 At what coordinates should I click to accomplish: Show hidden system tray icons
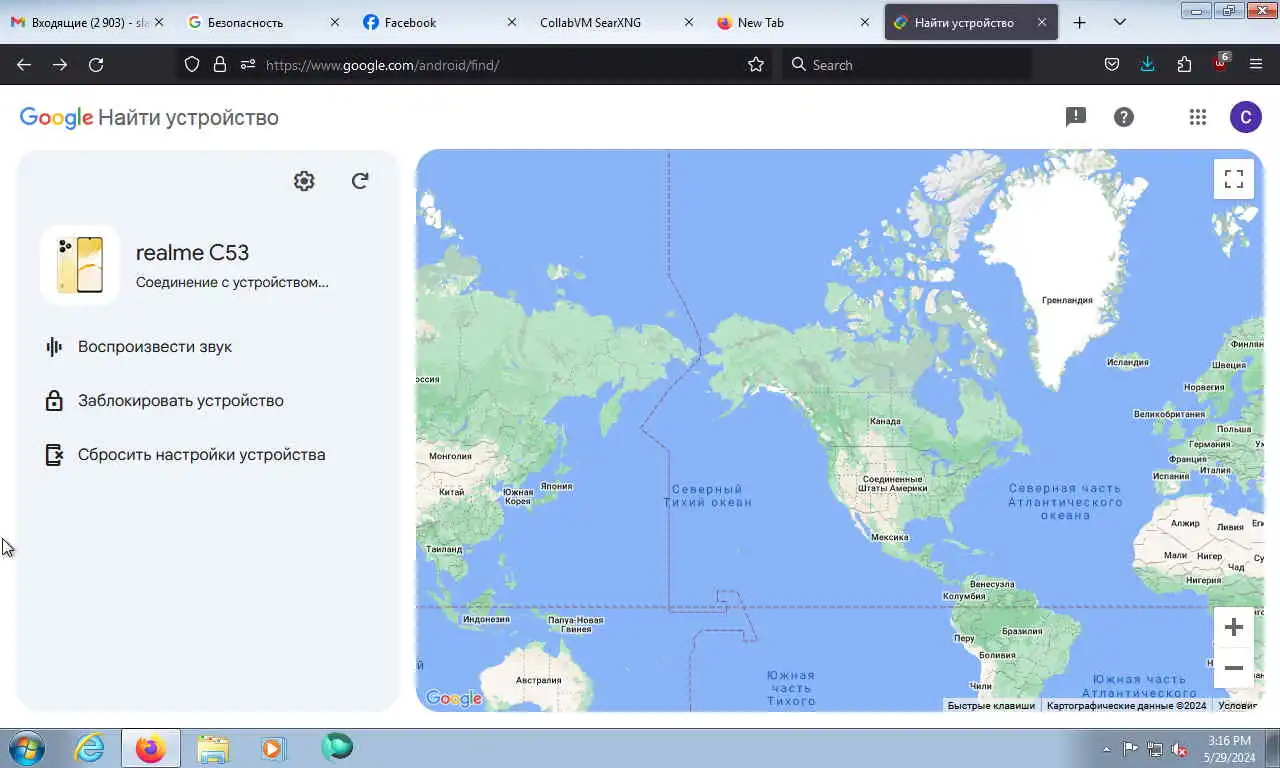[x=1106, y=749]
